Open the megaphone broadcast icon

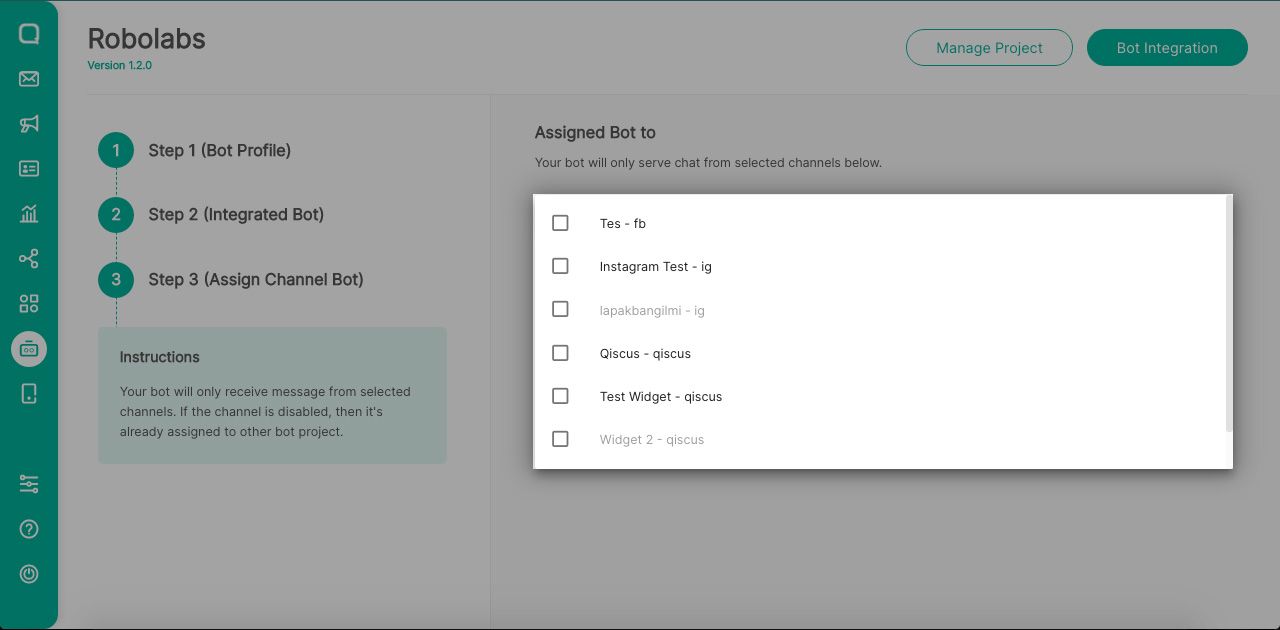point(29,124)
